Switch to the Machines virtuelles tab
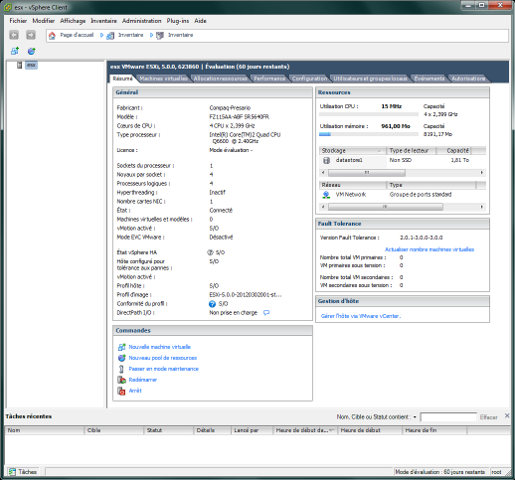The height and width of the screenshot is (480, 515). pos(164,79)
